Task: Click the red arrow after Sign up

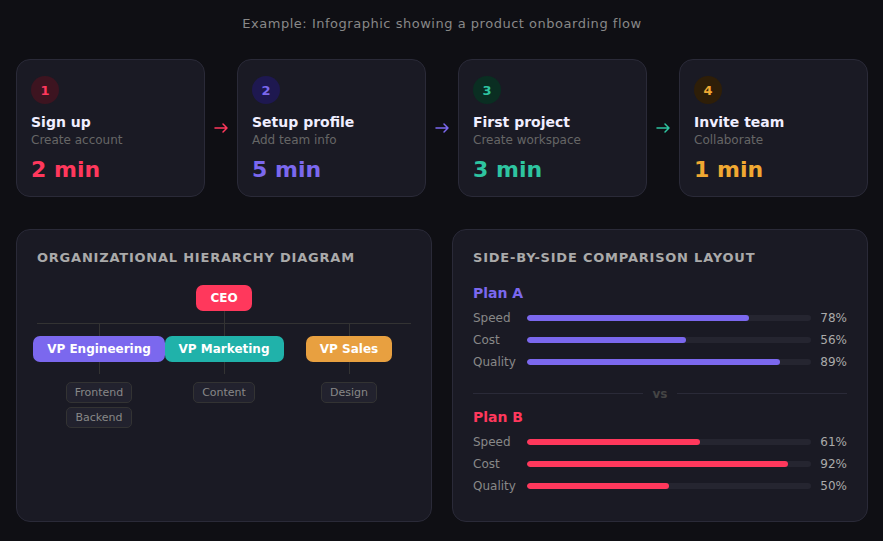Action: 221,128
